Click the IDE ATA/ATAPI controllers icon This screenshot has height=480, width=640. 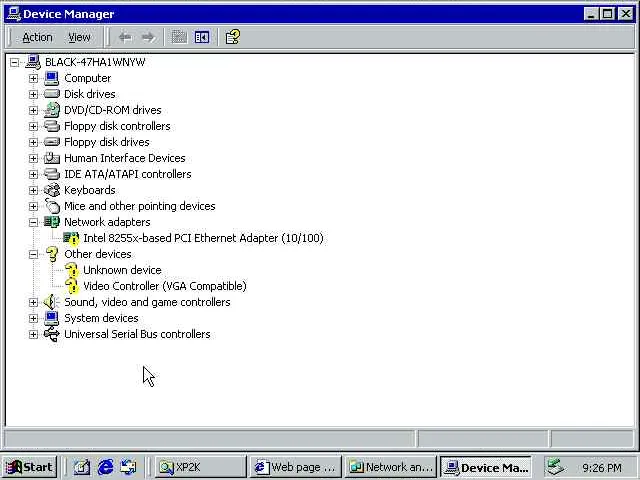point(51,174)
